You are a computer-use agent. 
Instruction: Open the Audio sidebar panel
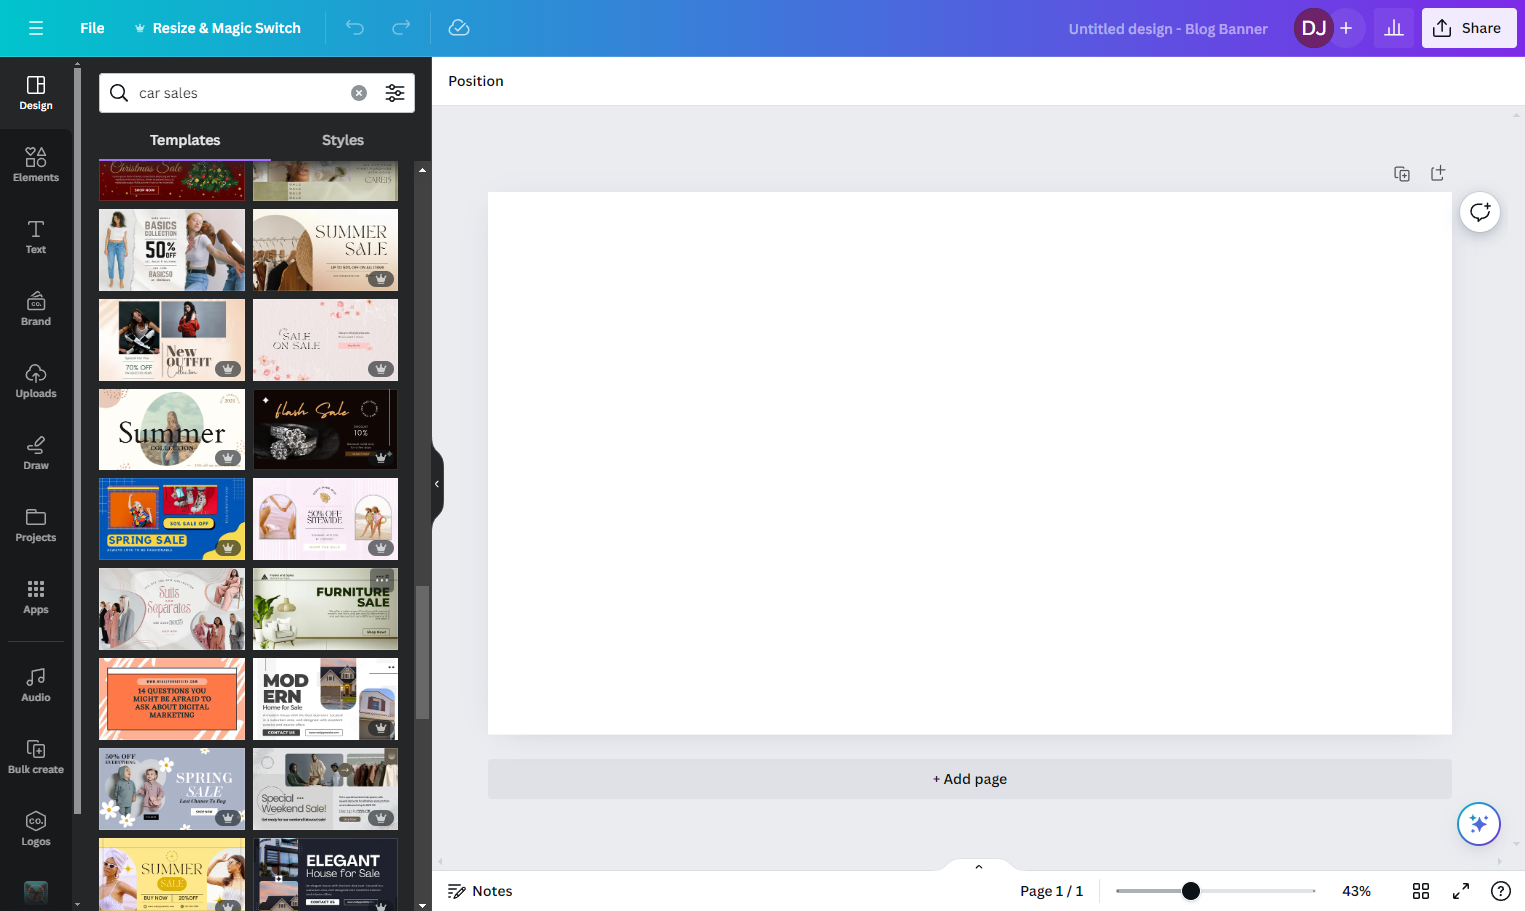pyautogui.click(x=36, y=685)
